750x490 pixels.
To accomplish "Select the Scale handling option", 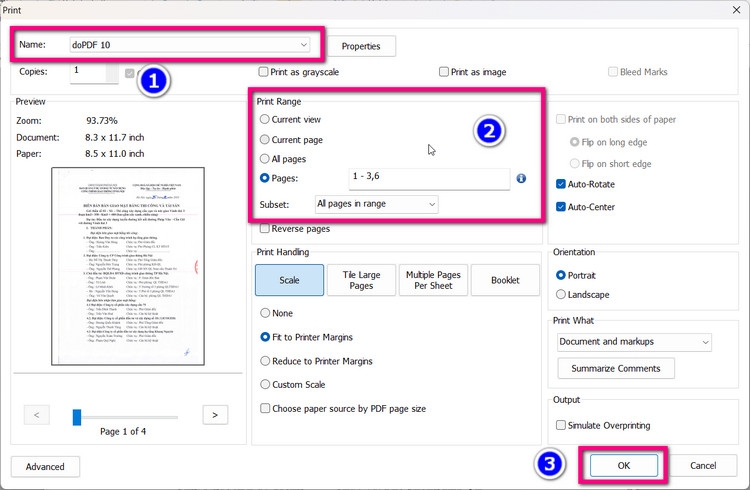I will click(x=289, y=280).
